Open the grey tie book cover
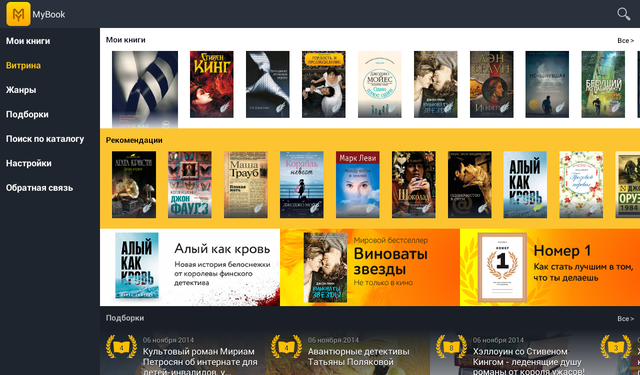The height and width of the screenshot is (375, 640). [x=267, y=84]
